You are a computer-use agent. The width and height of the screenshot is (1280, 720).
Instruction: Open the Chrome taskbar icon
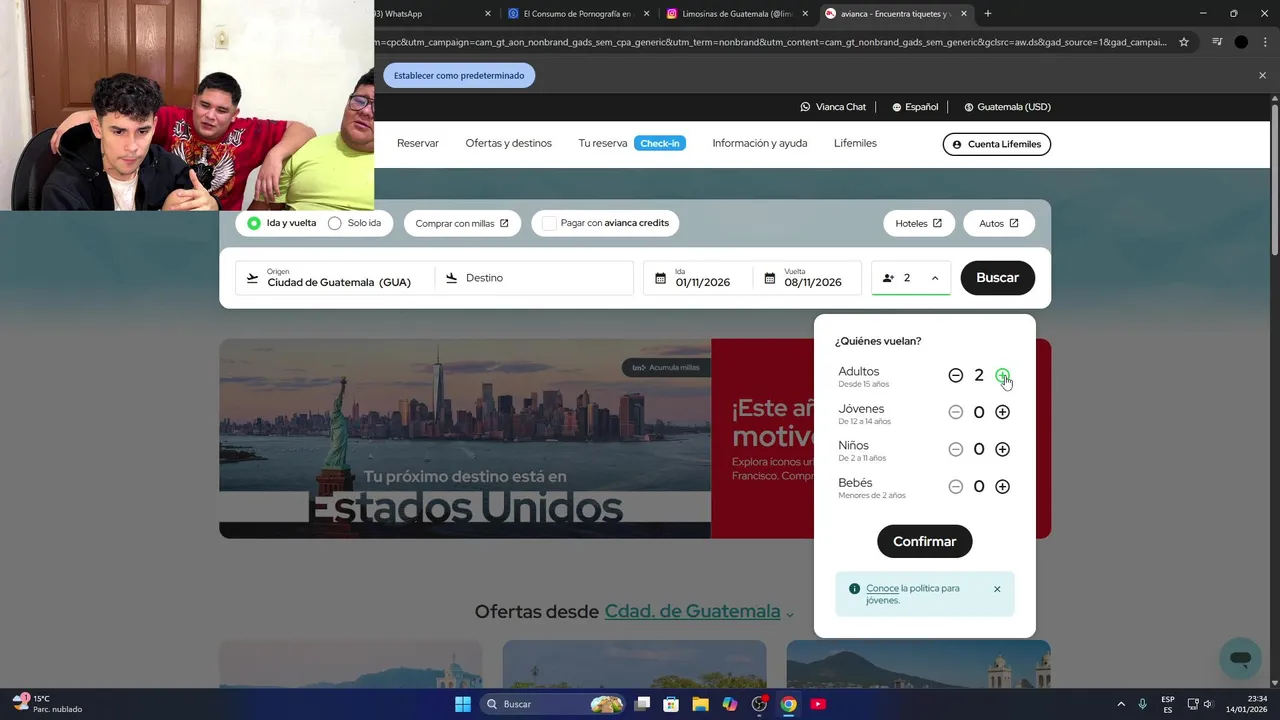[x=789, y=704]
